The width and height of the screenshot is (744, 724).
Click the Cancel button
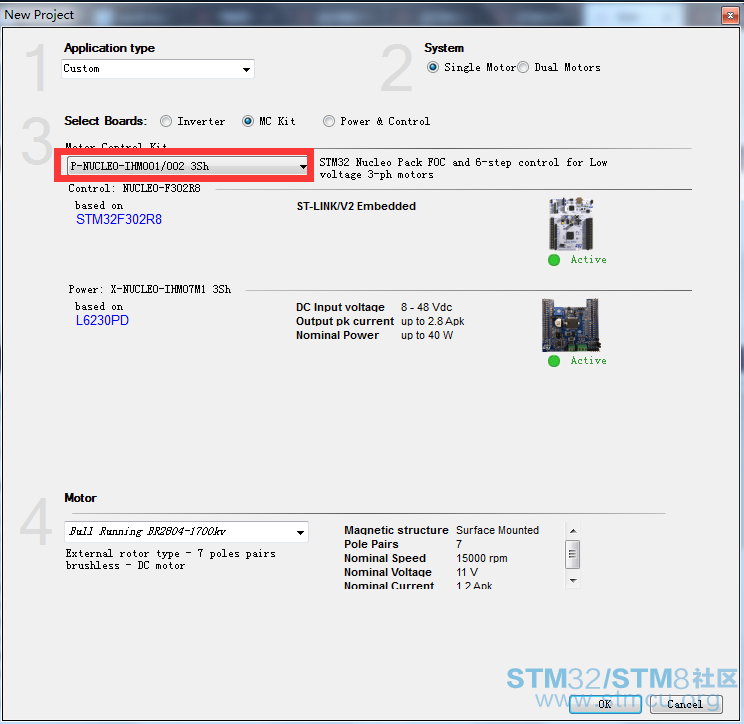(x=686, y=704)
